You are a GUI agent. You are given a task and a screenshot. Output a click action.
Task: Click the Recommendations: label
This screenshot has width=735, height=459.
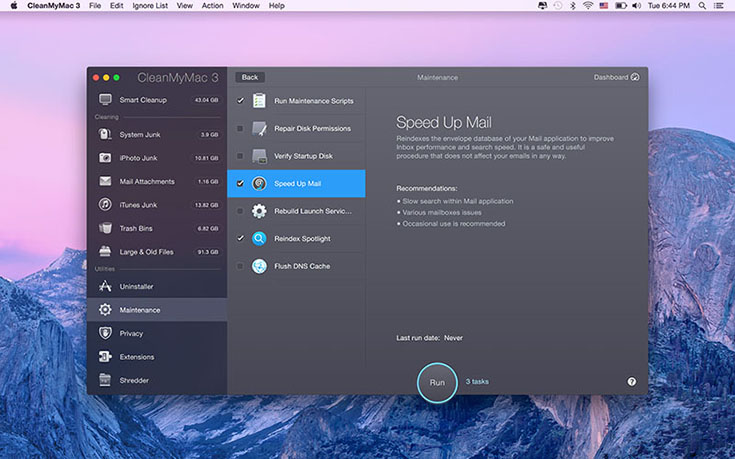point(427,188)
